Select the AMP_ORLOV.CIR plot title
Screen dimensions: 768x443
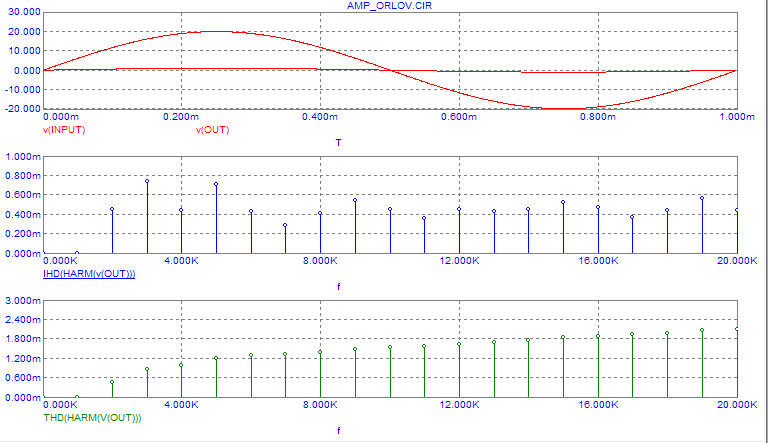tap(389, 5)
